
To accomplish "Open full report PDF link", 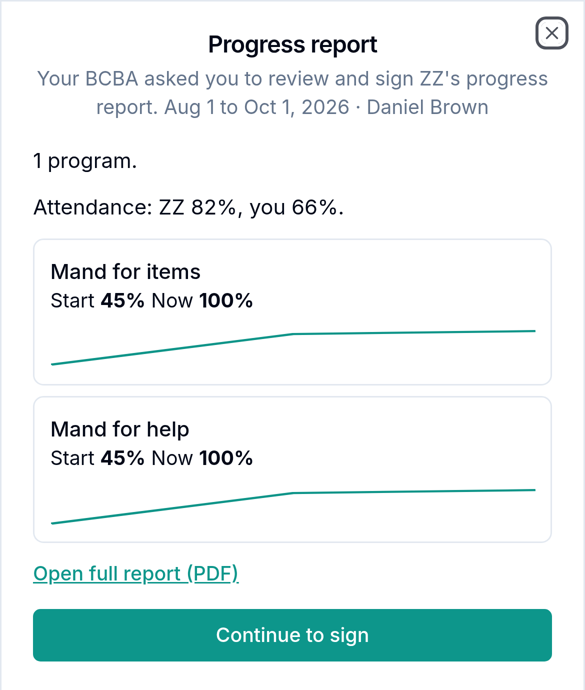I will (x=136, y=573).
